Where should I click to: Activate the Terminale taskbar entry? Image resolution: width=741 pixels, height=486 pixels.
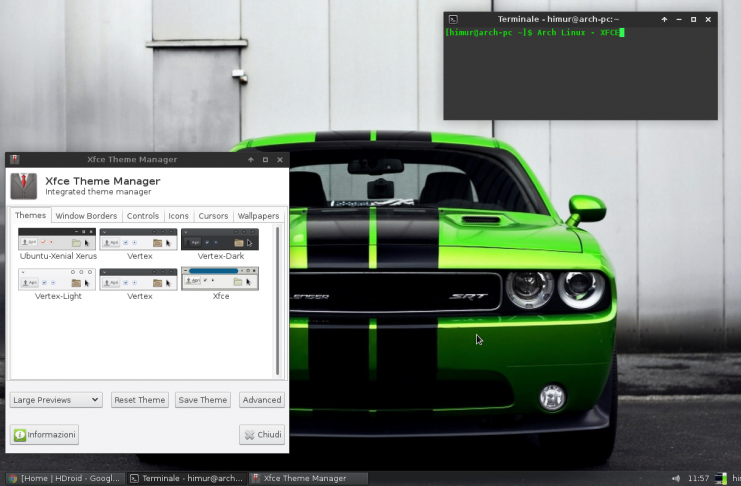(186, 478)
